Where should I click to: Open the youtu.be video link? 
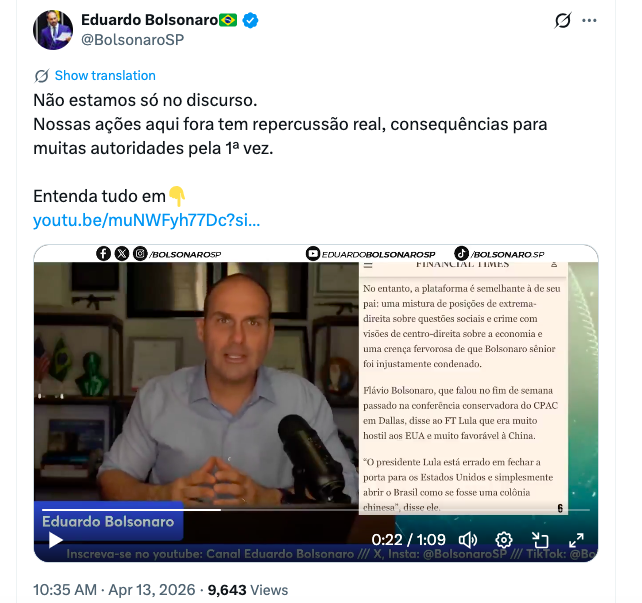(147, 220)
